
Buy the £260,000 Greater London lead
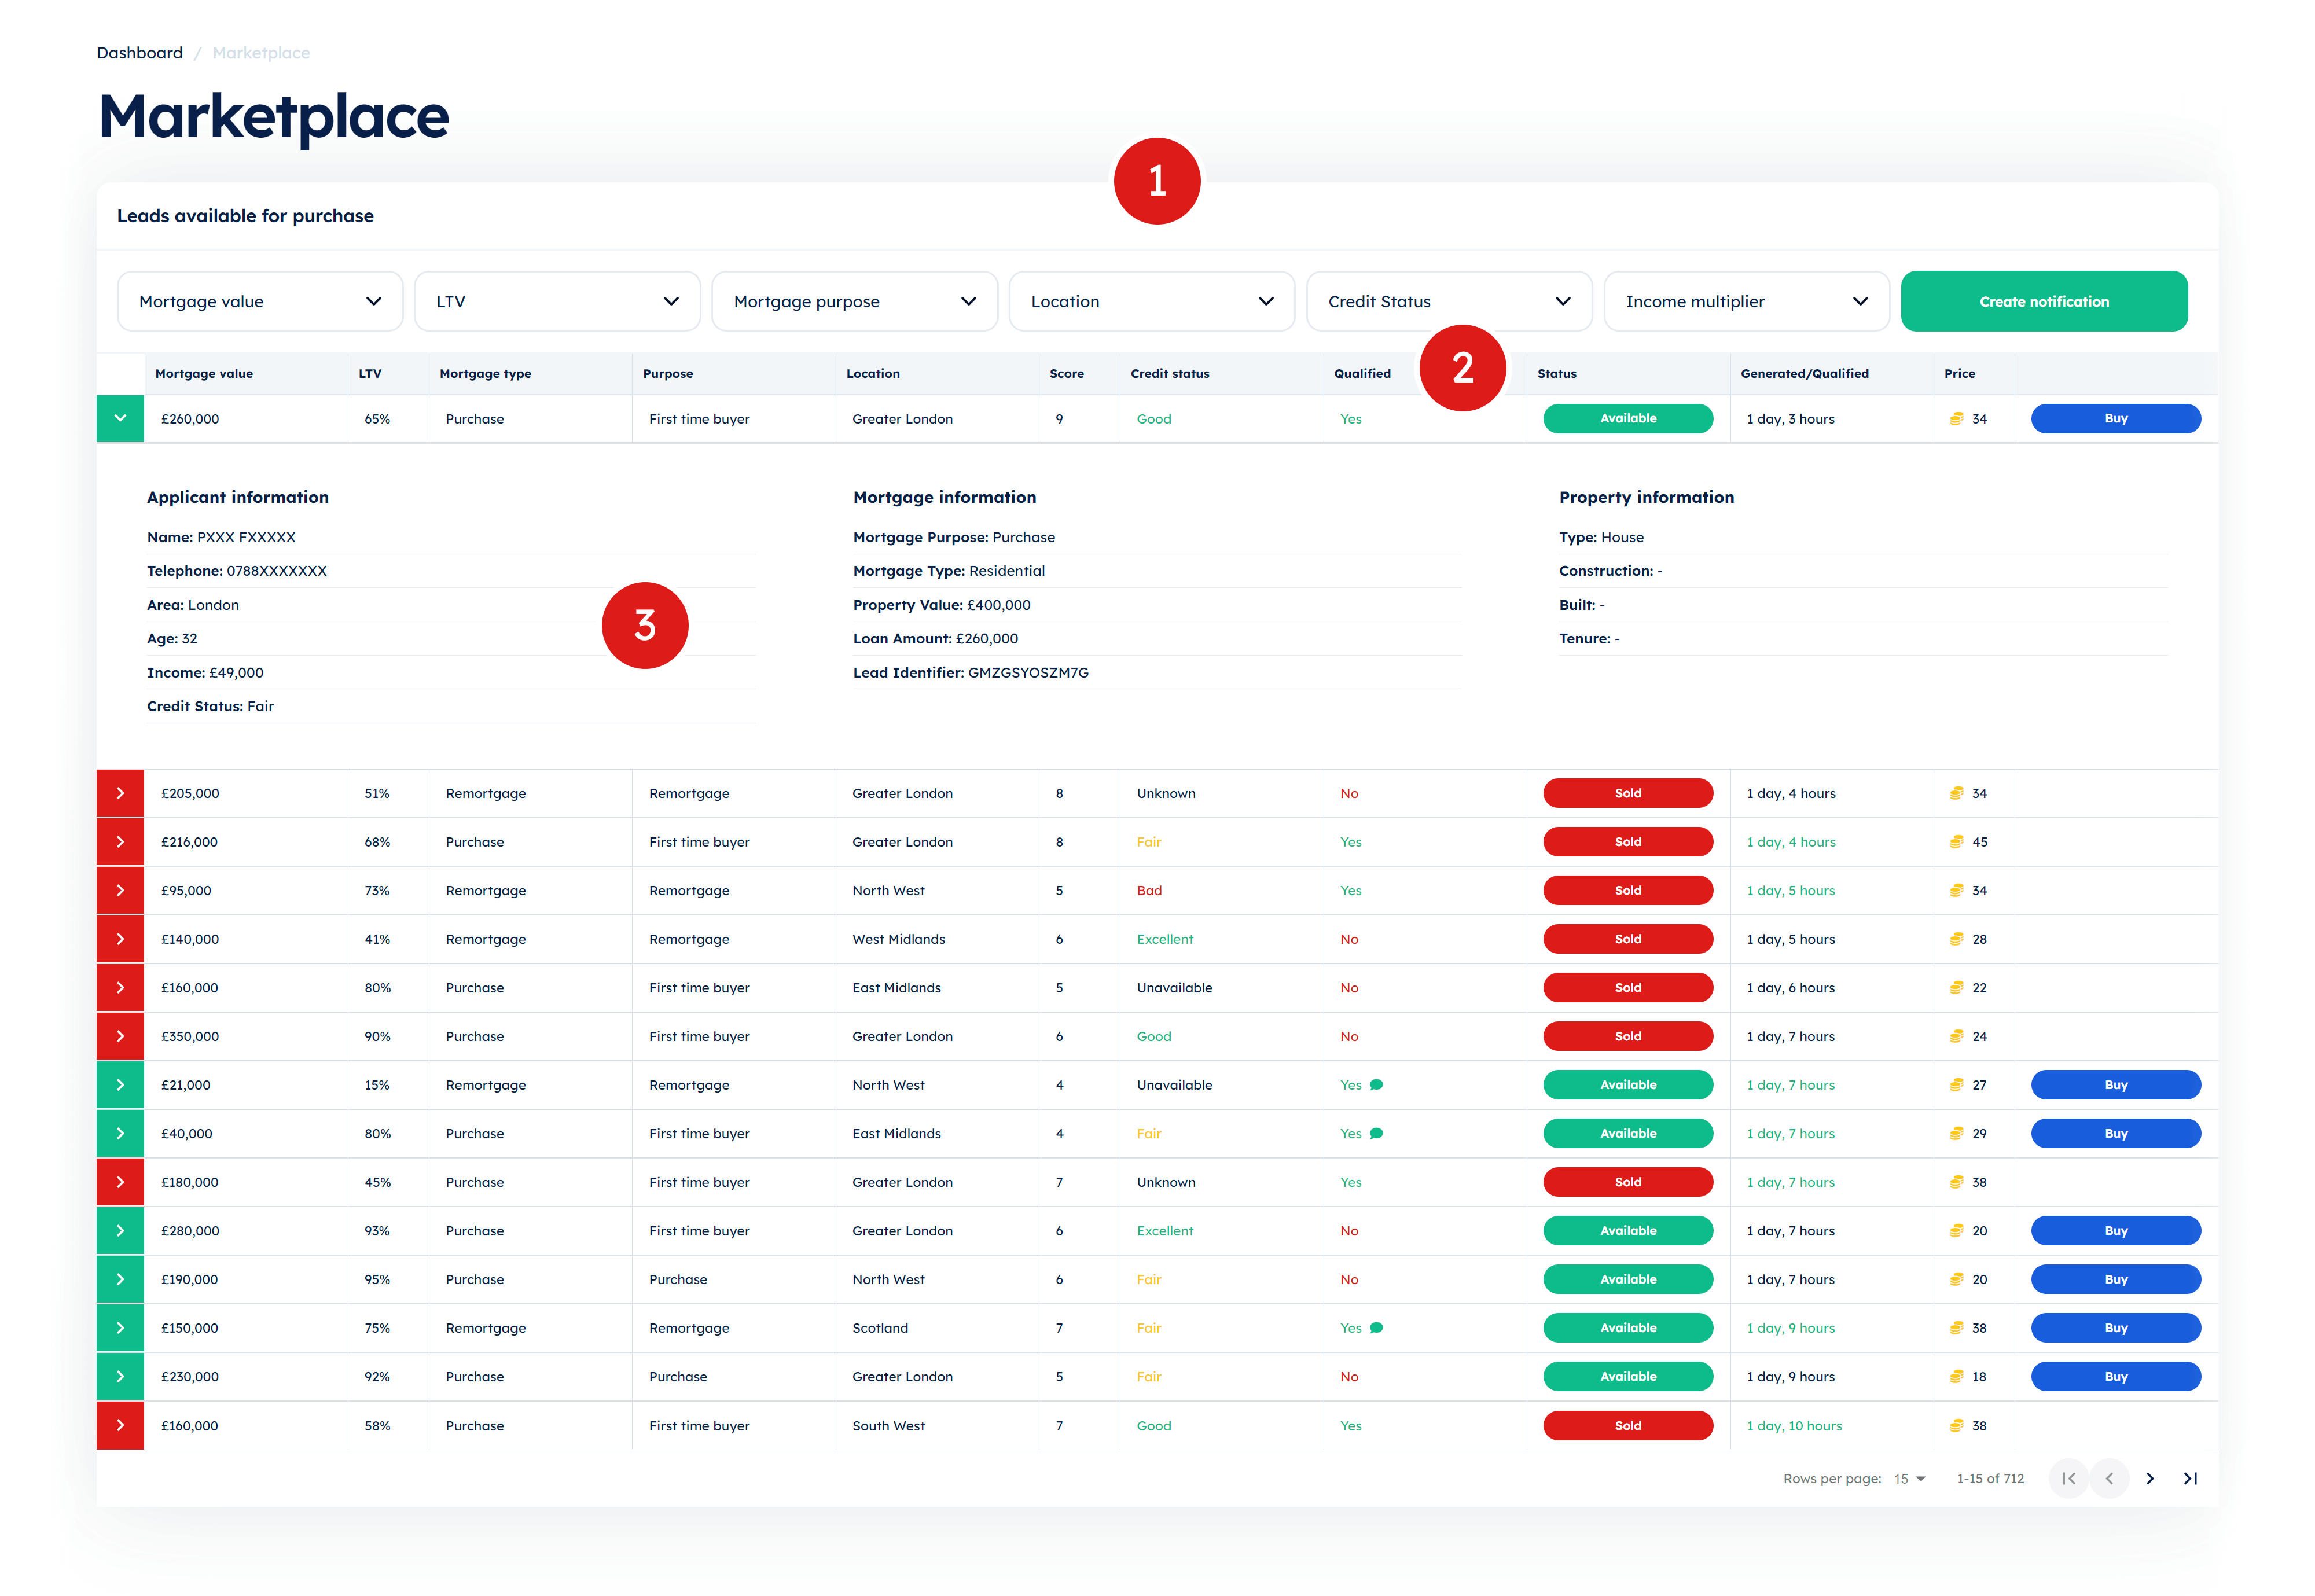click(x=2116, y=418)
